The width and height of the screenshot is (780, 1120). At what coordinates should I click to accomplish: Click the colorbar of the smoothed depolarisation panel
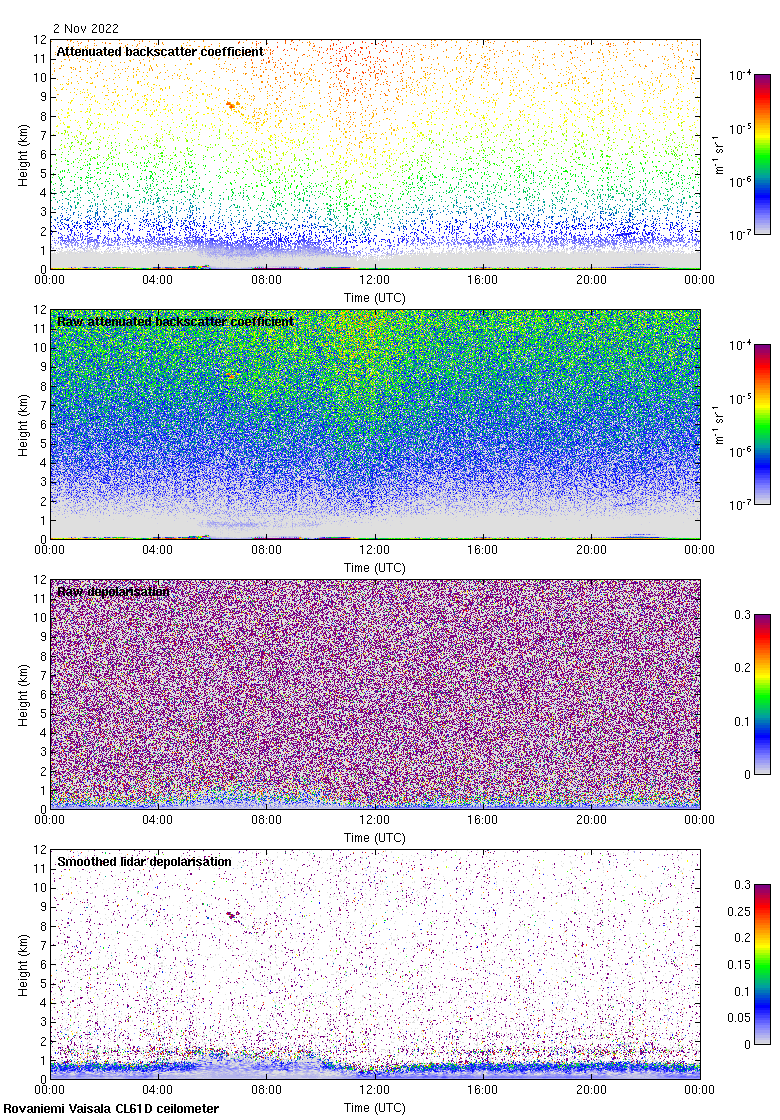tap(762, 964)
